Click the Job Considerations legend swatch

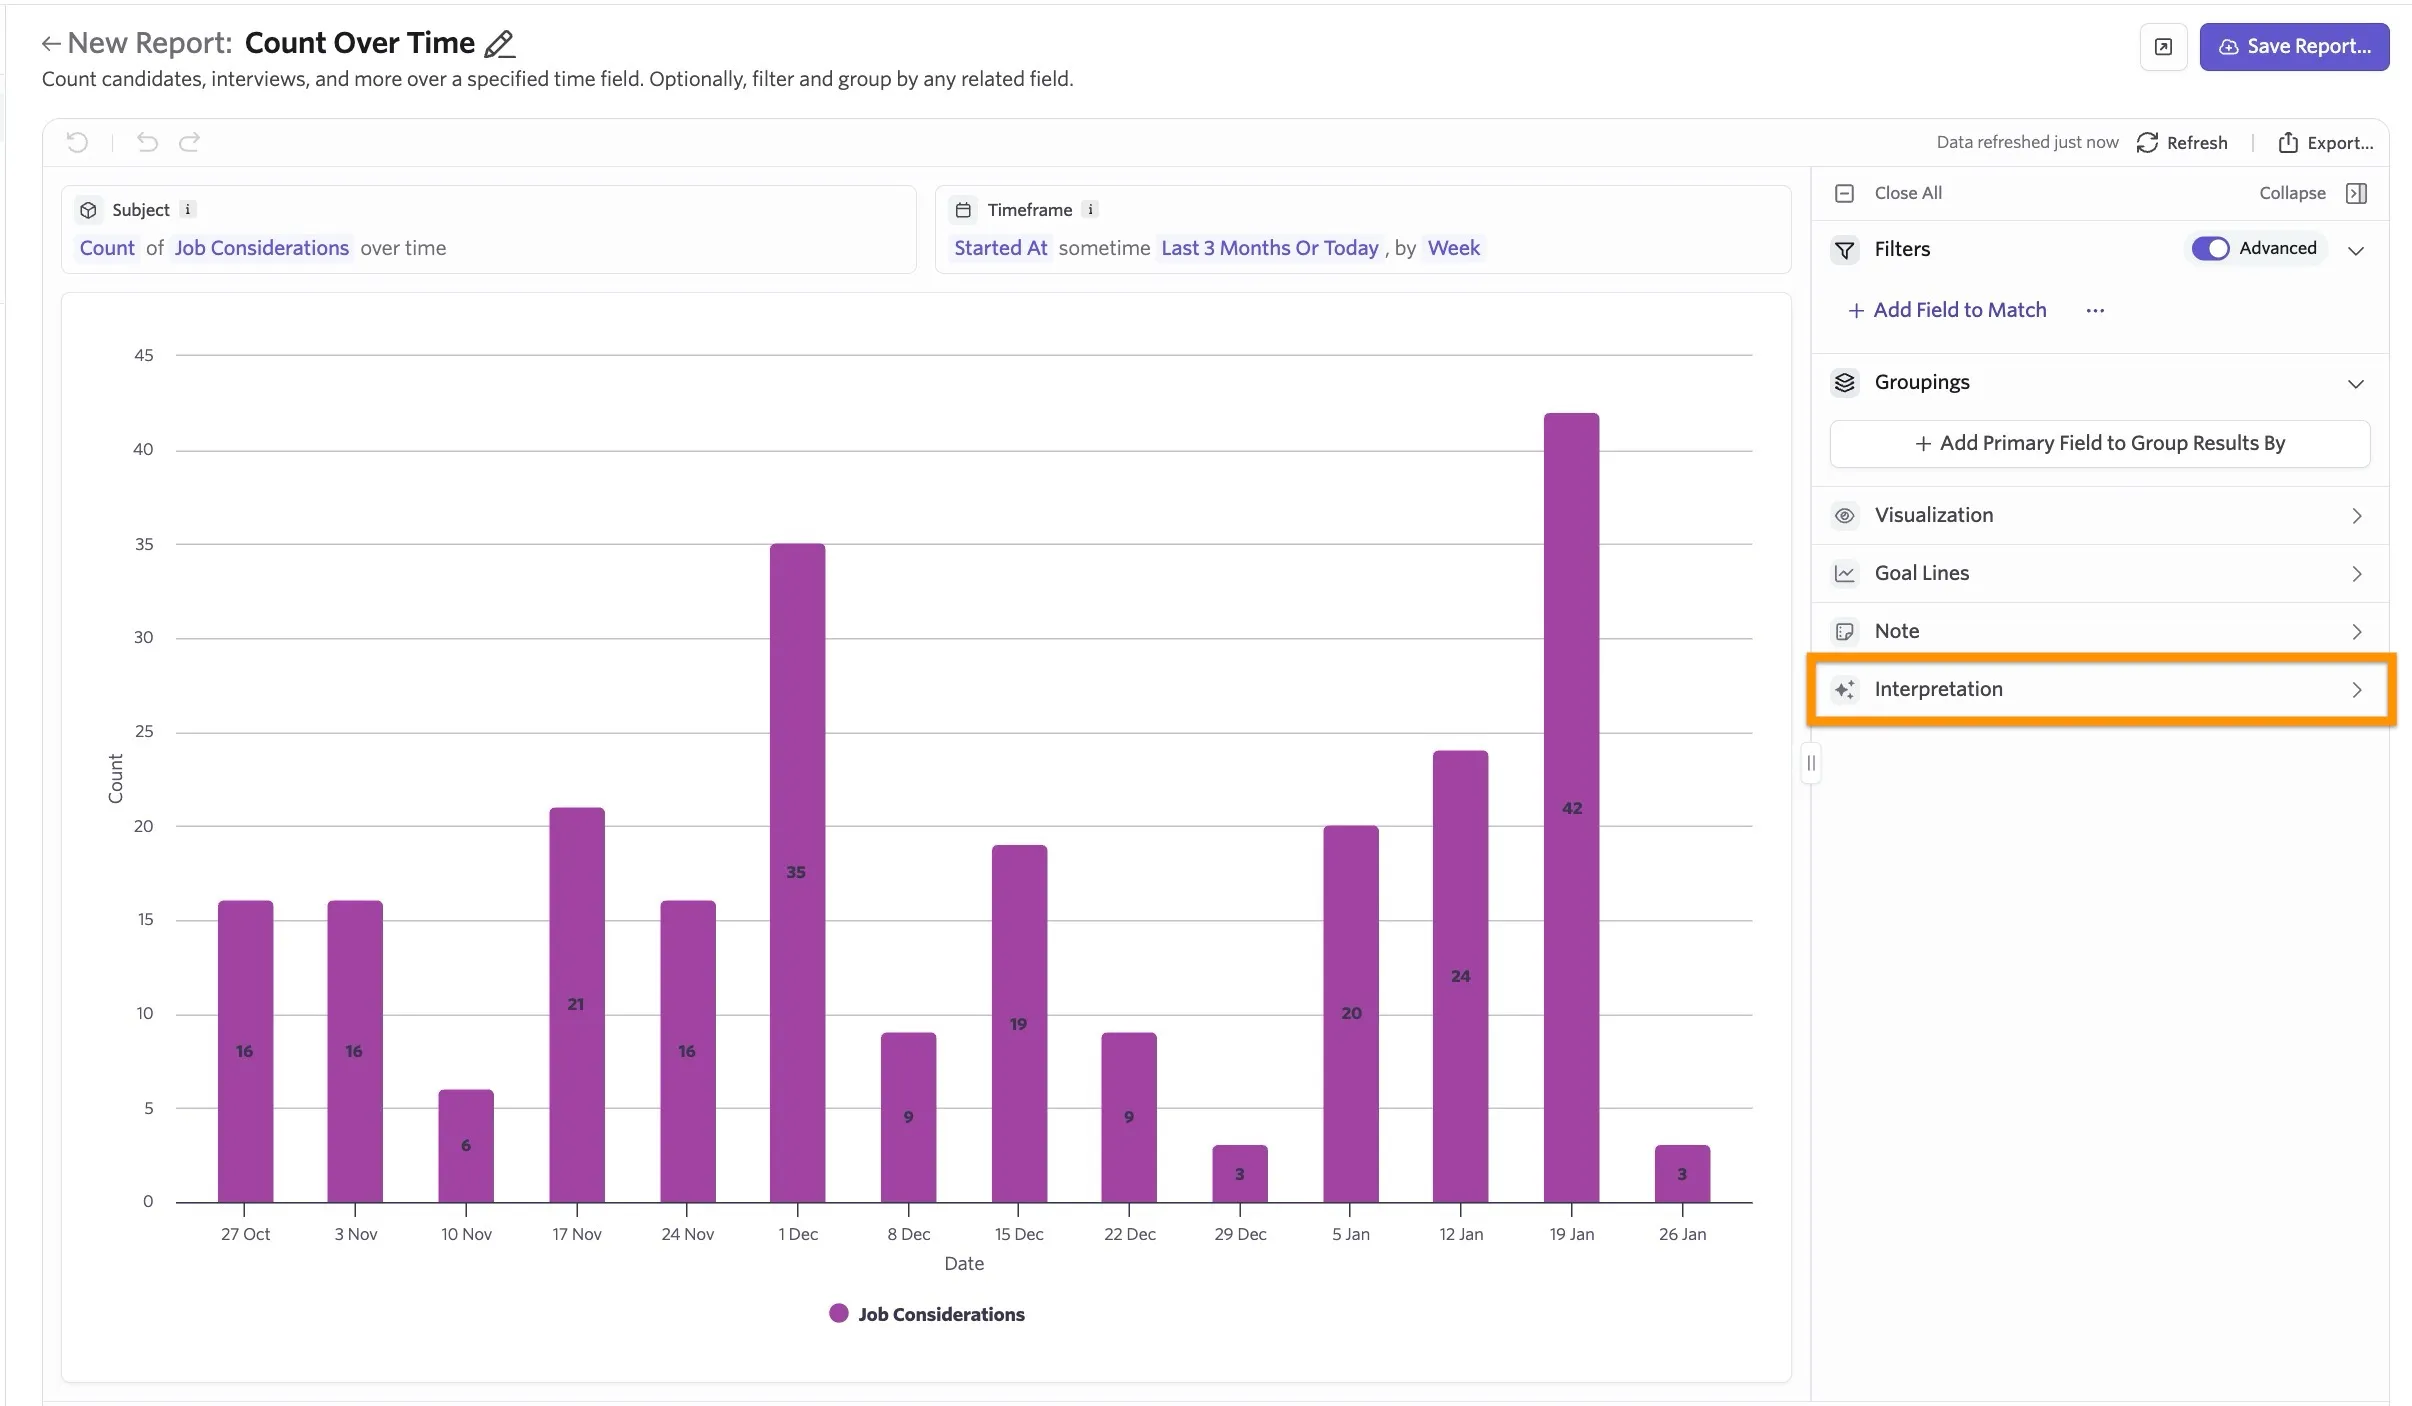click(839, 1314)
